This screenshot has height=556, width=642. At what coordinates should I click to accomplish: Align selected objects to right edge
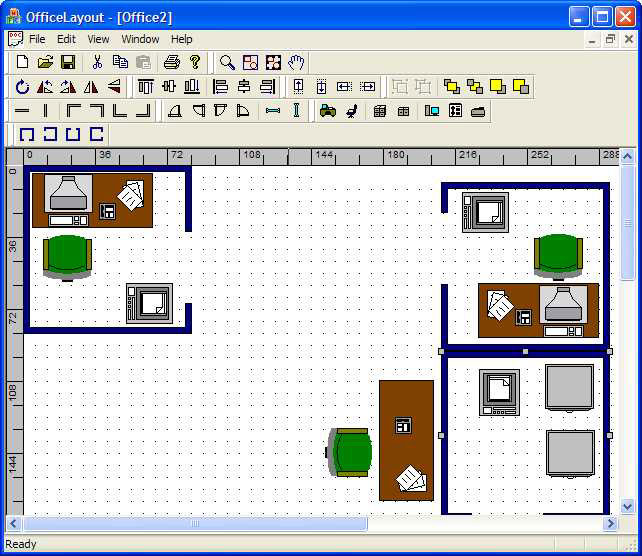pyautogui.click(x=267, y=87)
